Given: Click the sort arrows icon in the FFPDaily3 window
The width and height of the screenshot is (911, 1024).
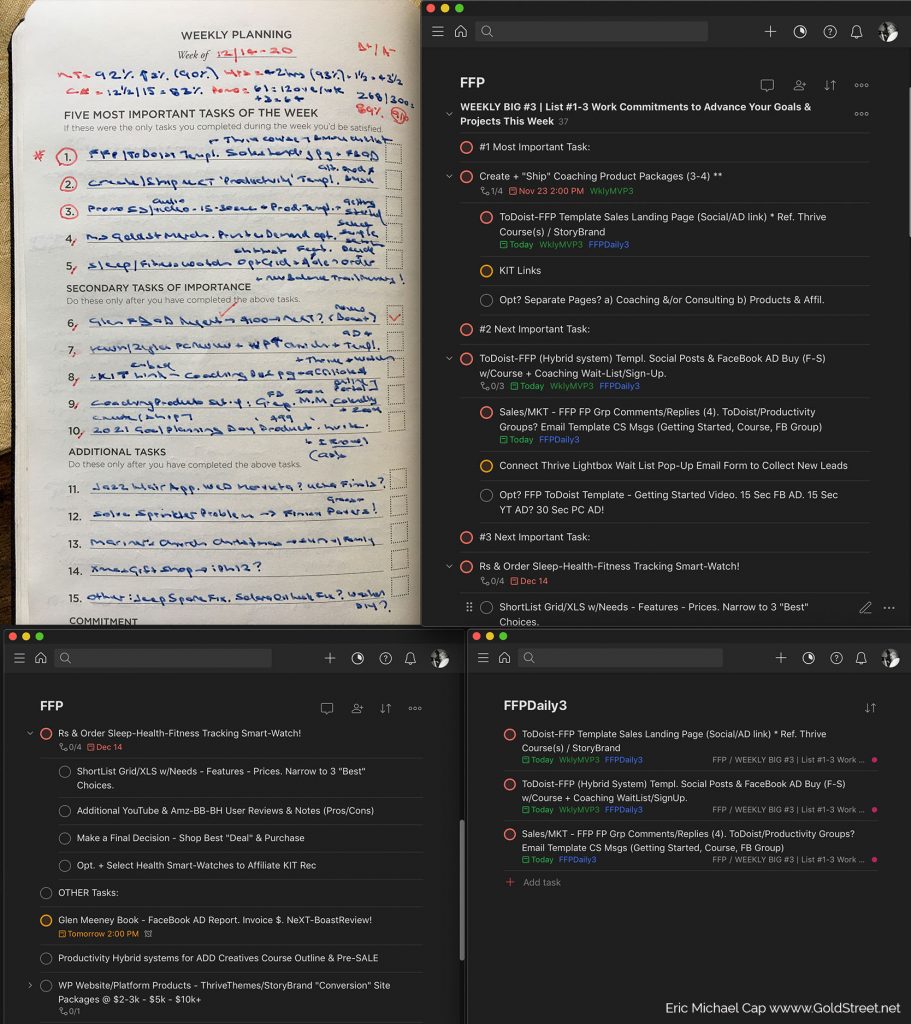Looking at the screenshot, I should pos(870,708).
